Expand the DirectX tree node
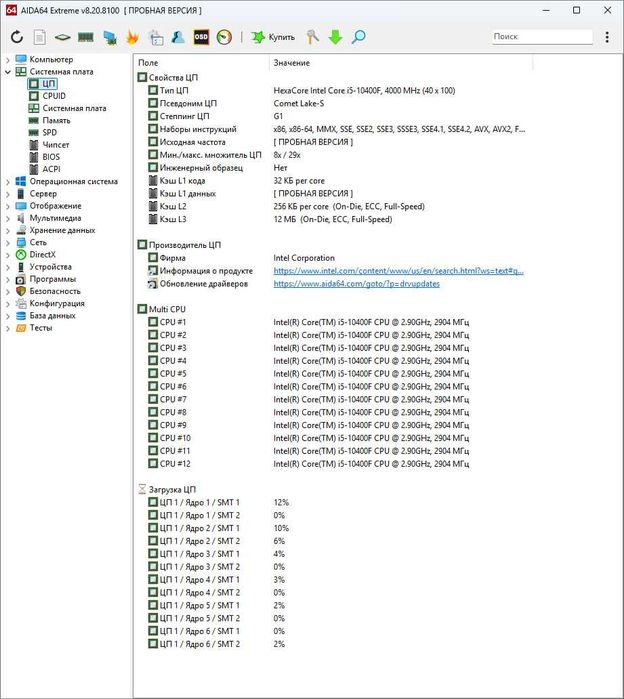624x699 pixels. click(8, 255)
